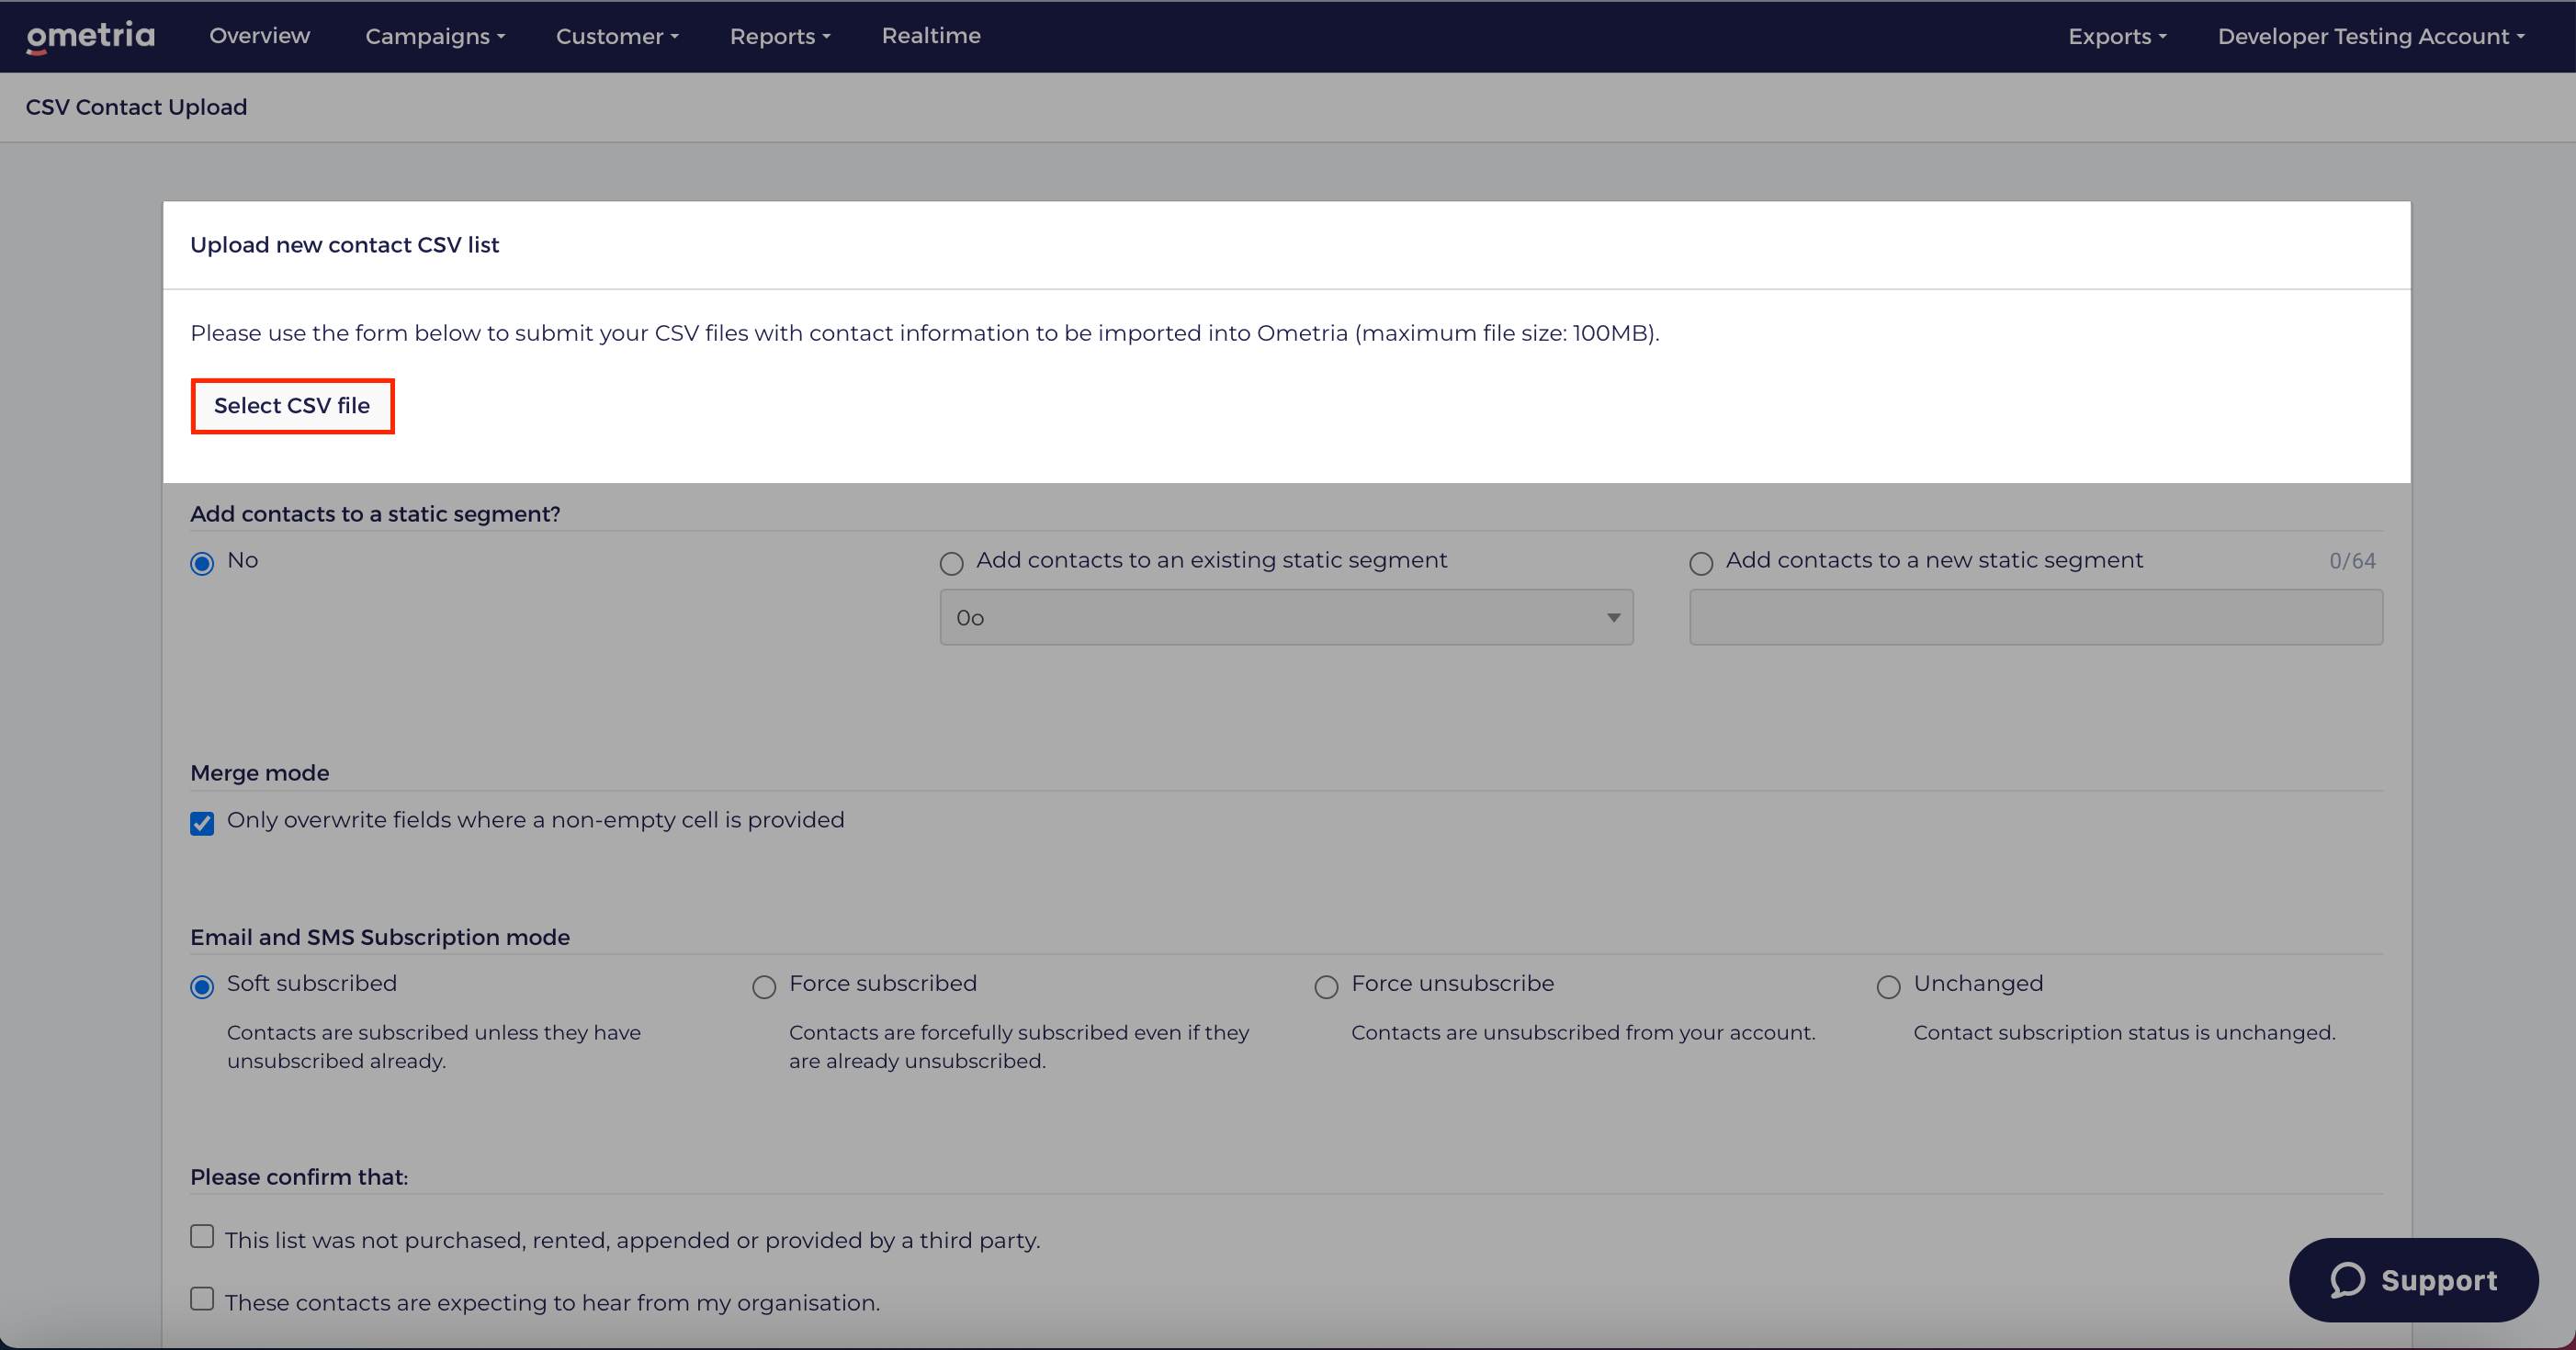This screenshot has width=2576, height=1350.
Task: Expand the Exports menu
Action: pos(2117,36)
